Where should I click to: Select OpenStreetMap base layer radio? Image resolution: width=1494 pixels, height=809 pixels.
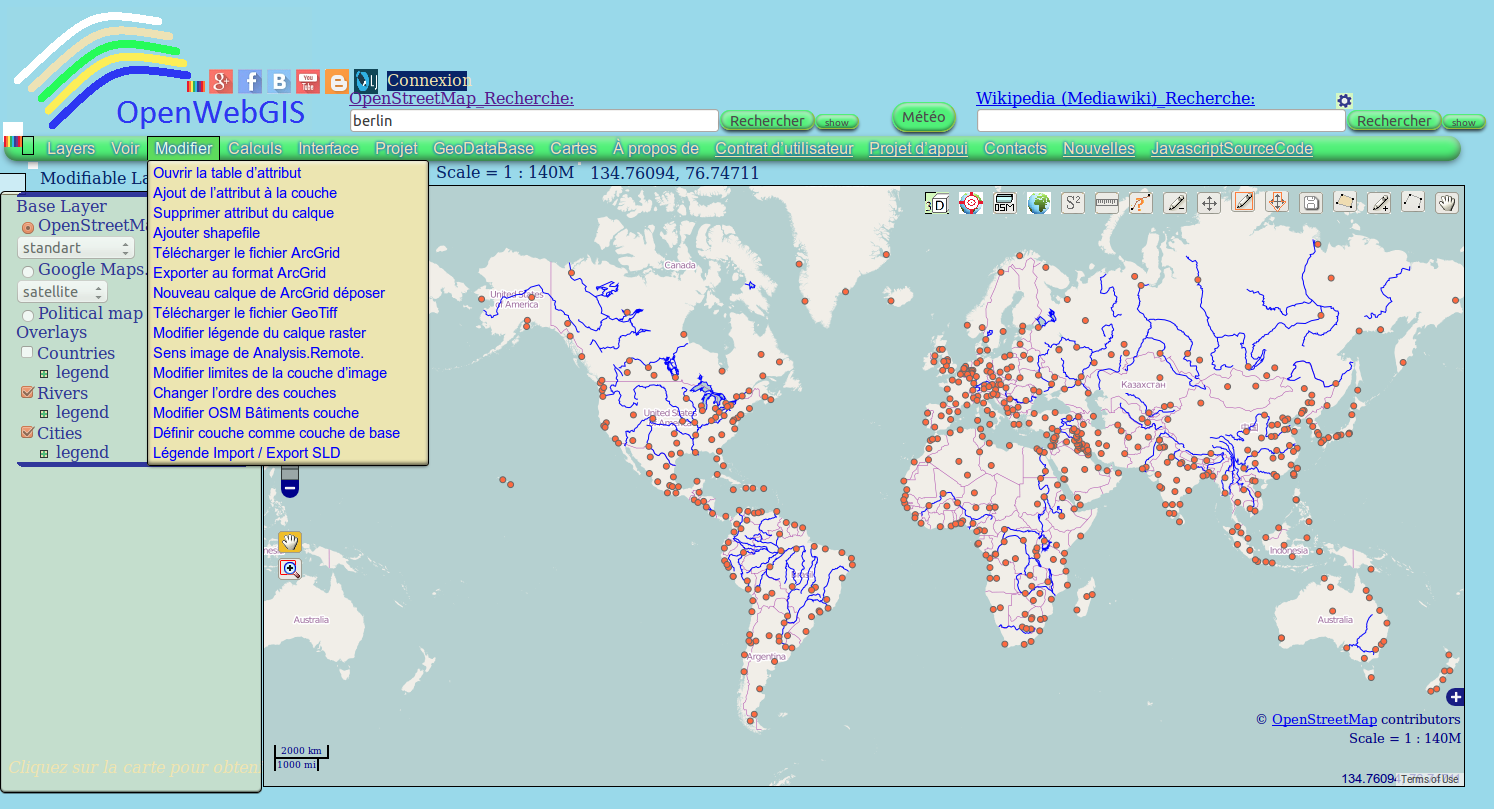[x=28, y=228]
